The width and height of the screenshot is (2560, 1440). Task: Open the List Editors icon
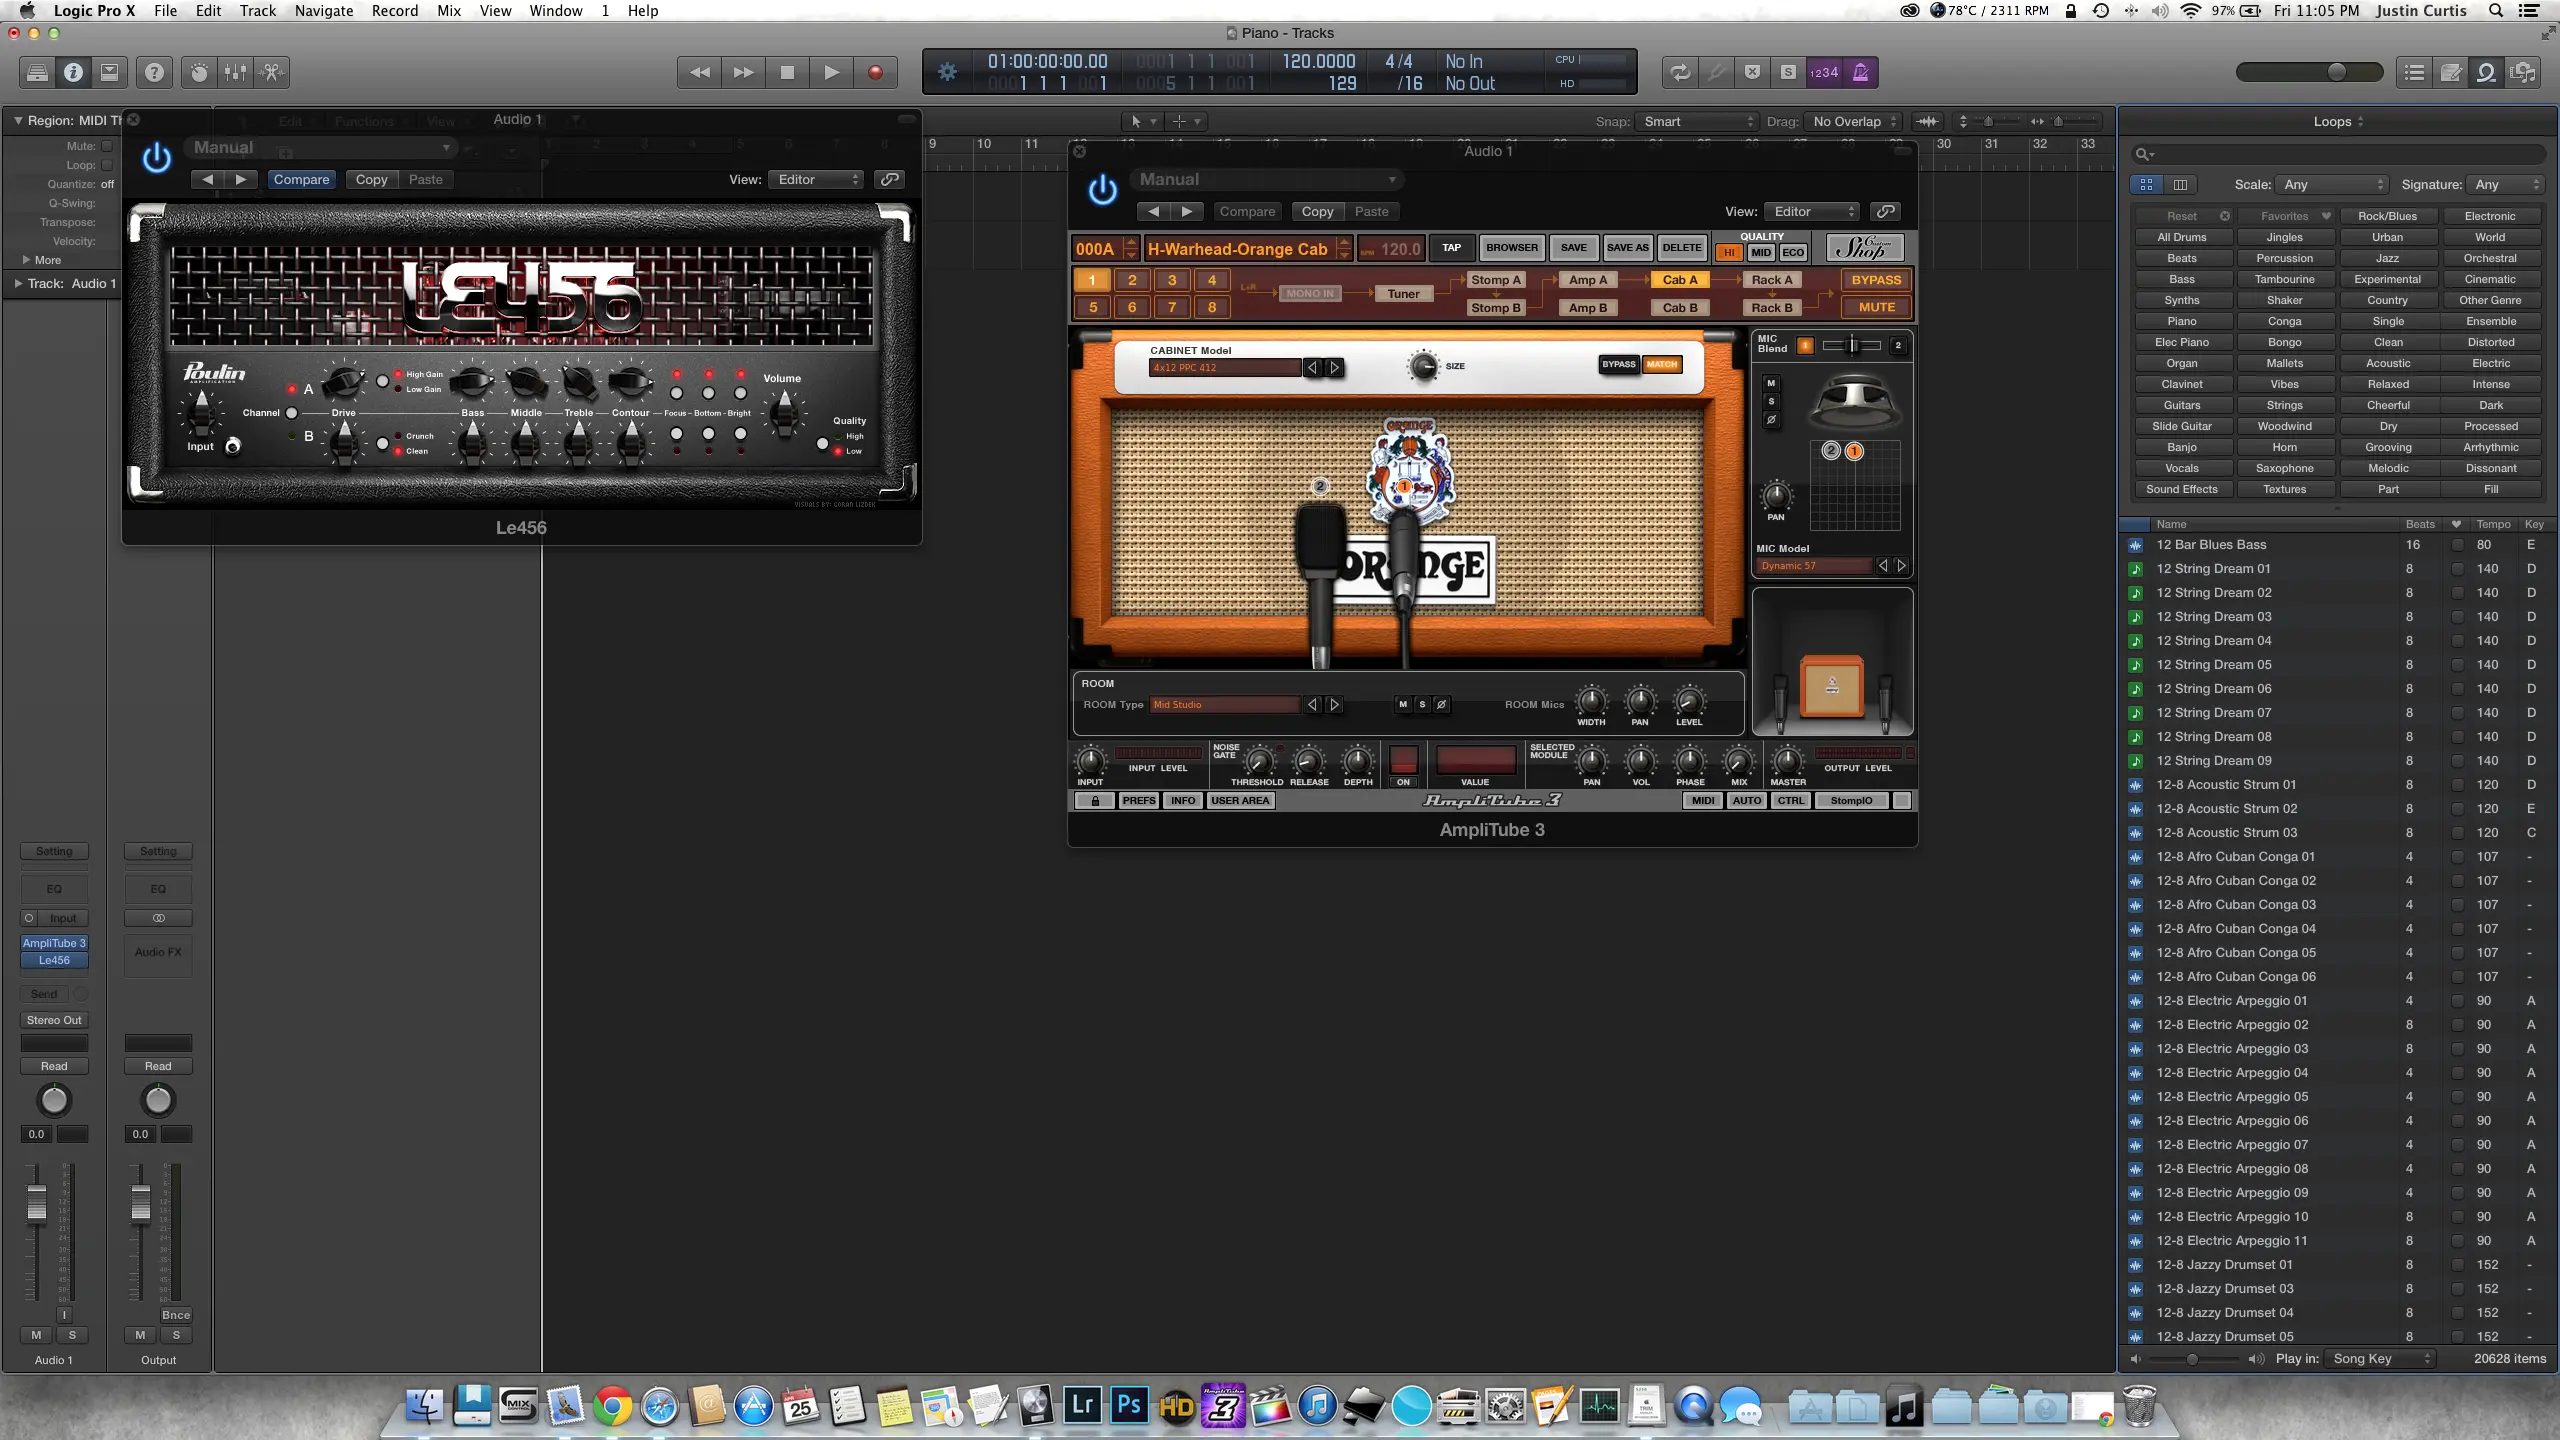[2415, 72]
